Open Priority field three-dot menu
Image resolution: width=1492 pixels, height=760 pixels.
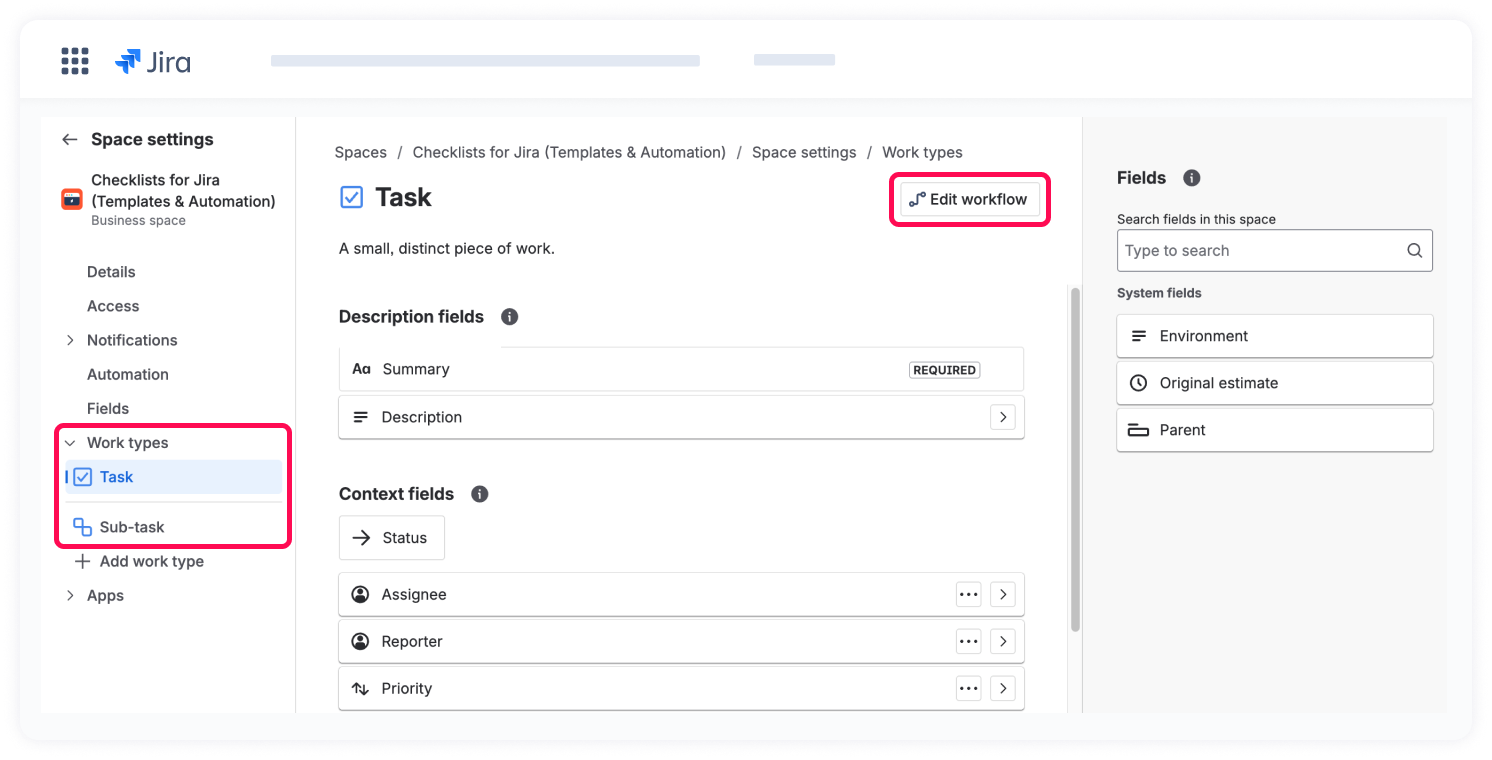tap(968, 689)
